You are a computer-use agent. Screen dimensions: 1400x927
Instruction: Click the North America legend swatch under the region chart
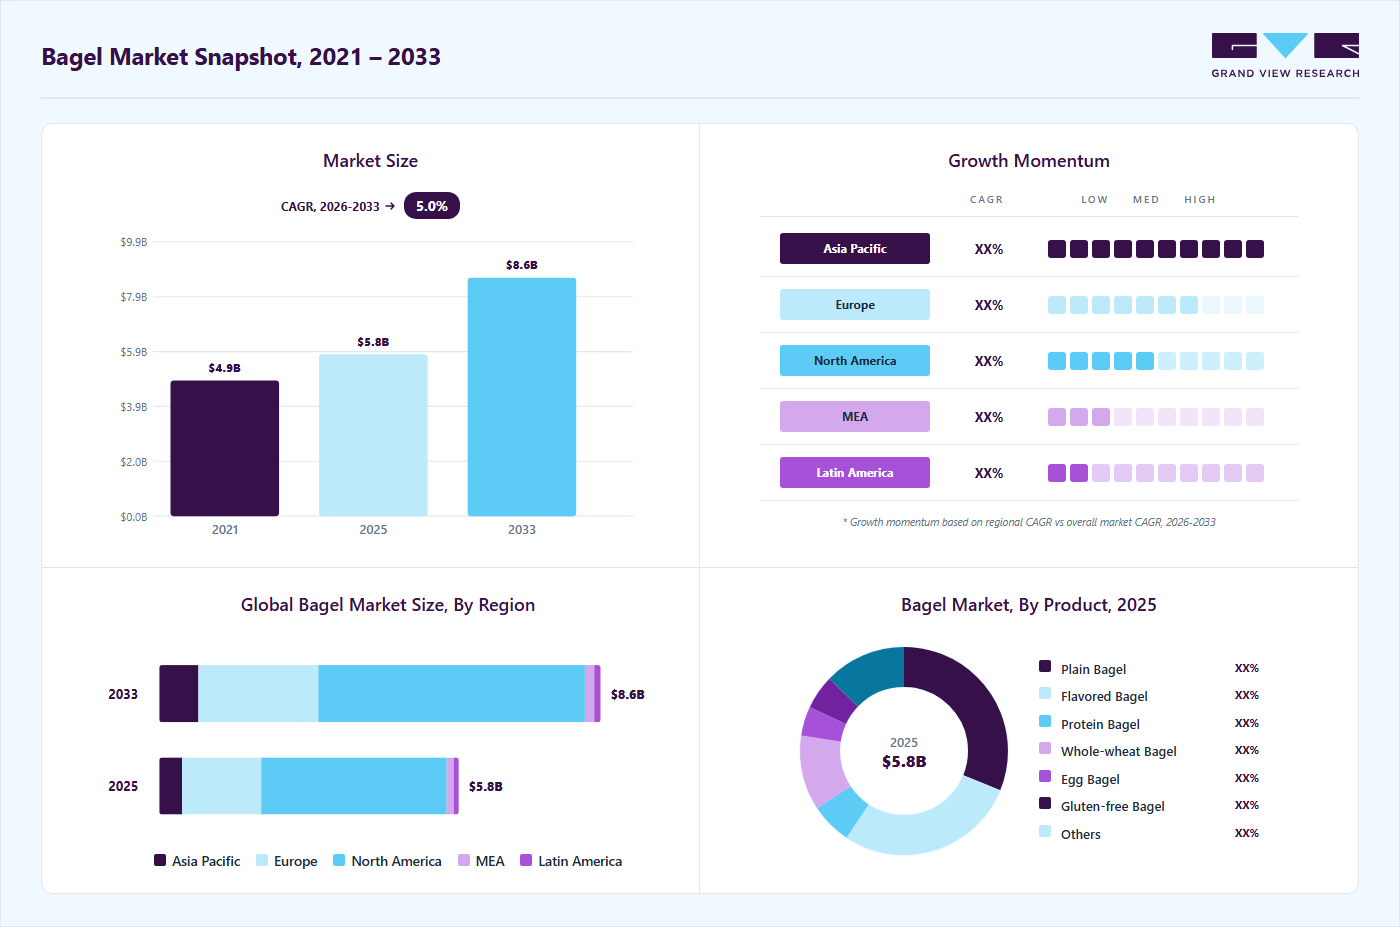(x=339, y=860)
